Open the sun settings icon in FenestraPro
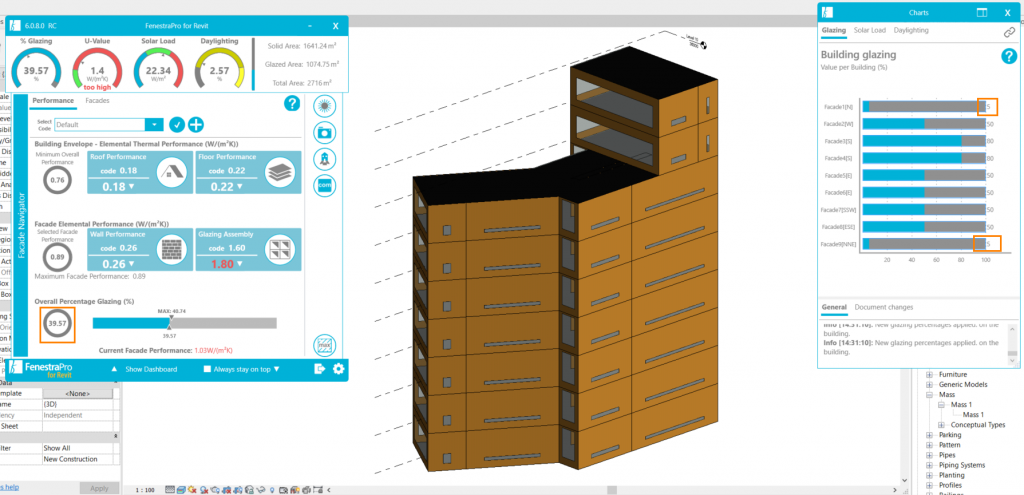This screenshot has width=1024, height=495. (325, 106)
